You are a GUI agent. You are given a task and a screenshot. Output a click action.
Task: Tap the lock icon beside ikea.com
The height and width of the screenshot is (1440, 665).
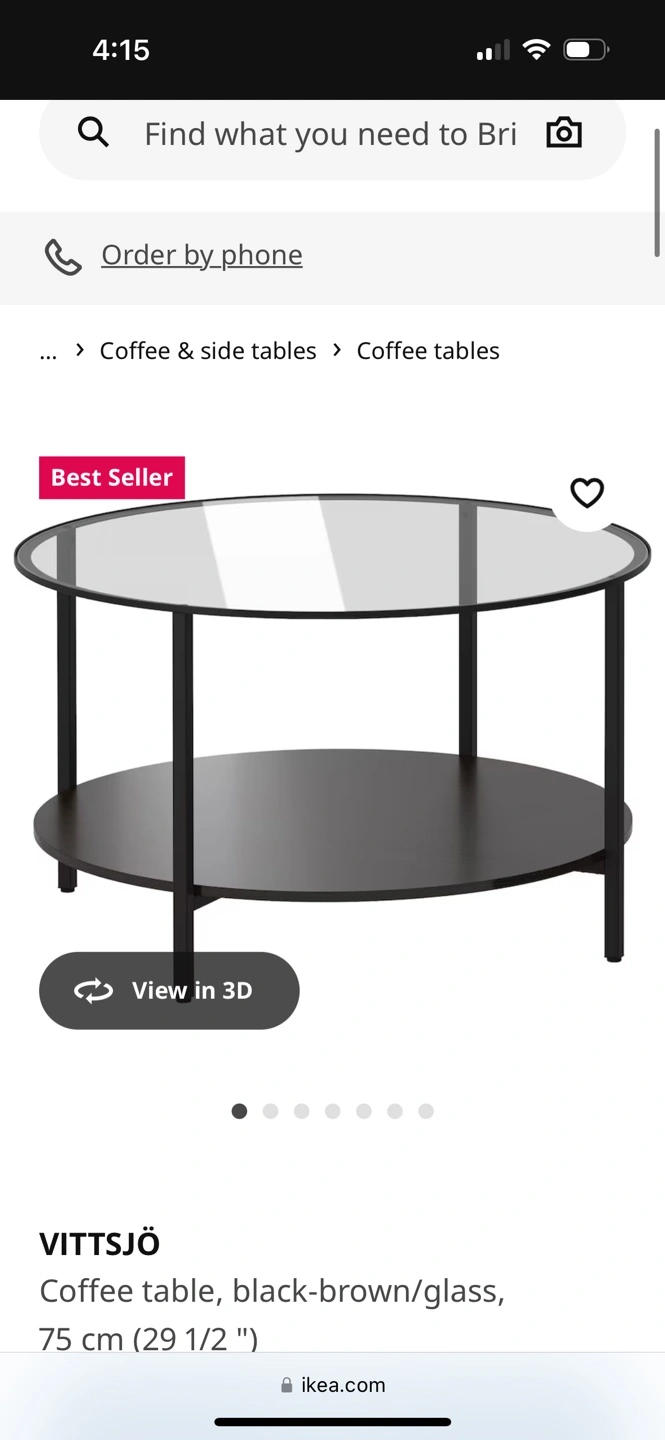click(x=287, y=1385)
